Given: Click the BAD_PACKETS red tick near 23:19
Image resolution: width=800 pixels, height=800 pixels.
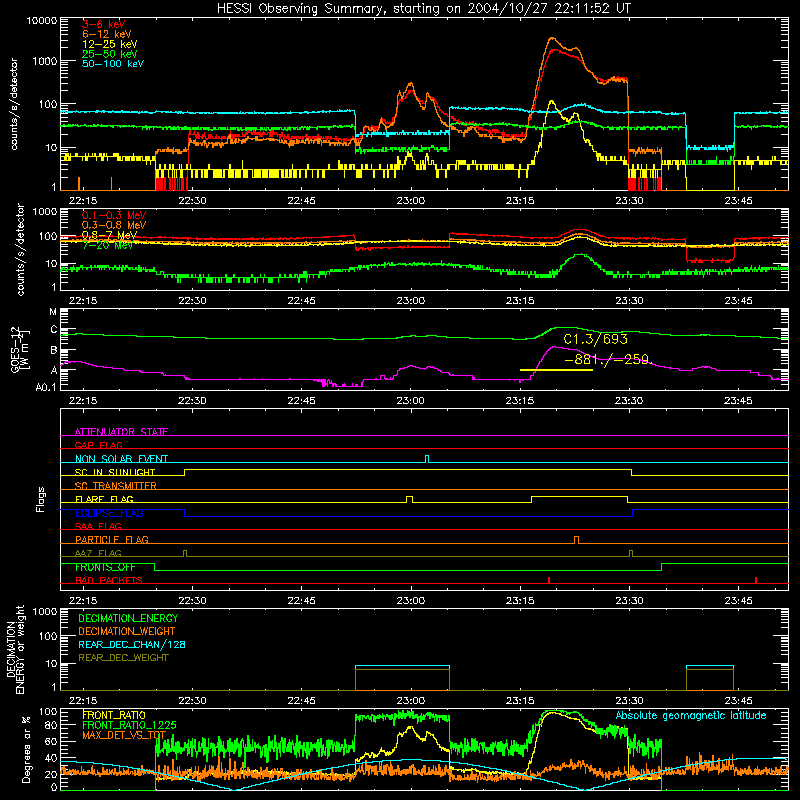Looking at the screenshot, I should 549,580.
